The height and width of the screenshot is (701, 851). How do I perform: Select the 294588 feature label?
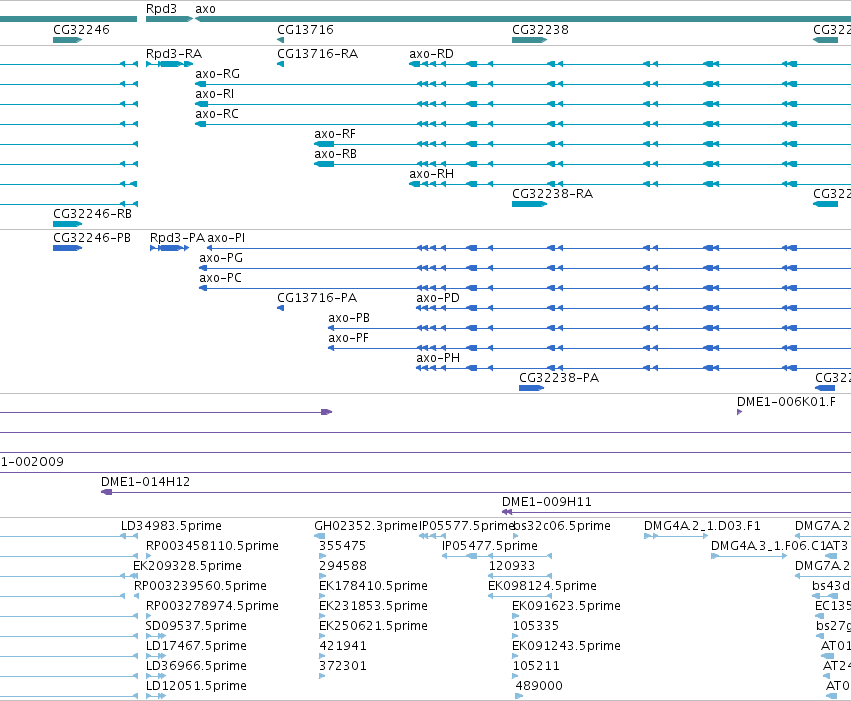[343, 566]
